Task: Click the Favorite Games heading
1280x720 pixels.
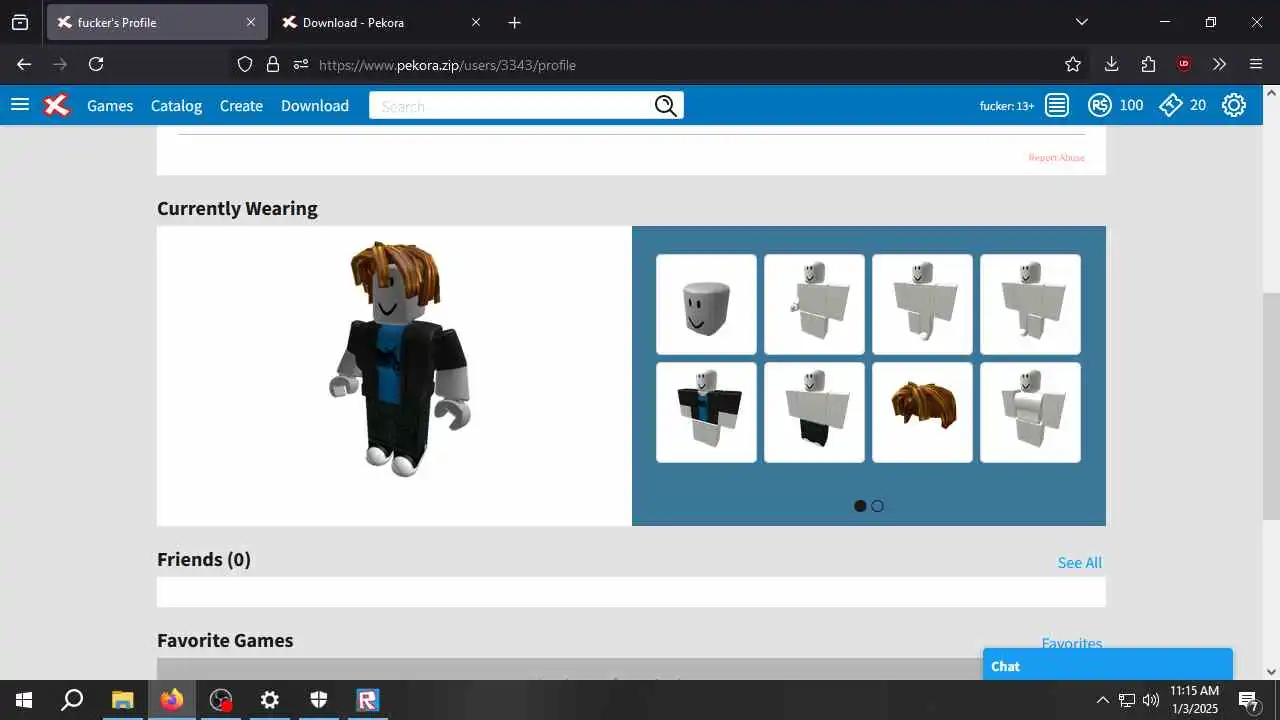Action: coord(225,640)
